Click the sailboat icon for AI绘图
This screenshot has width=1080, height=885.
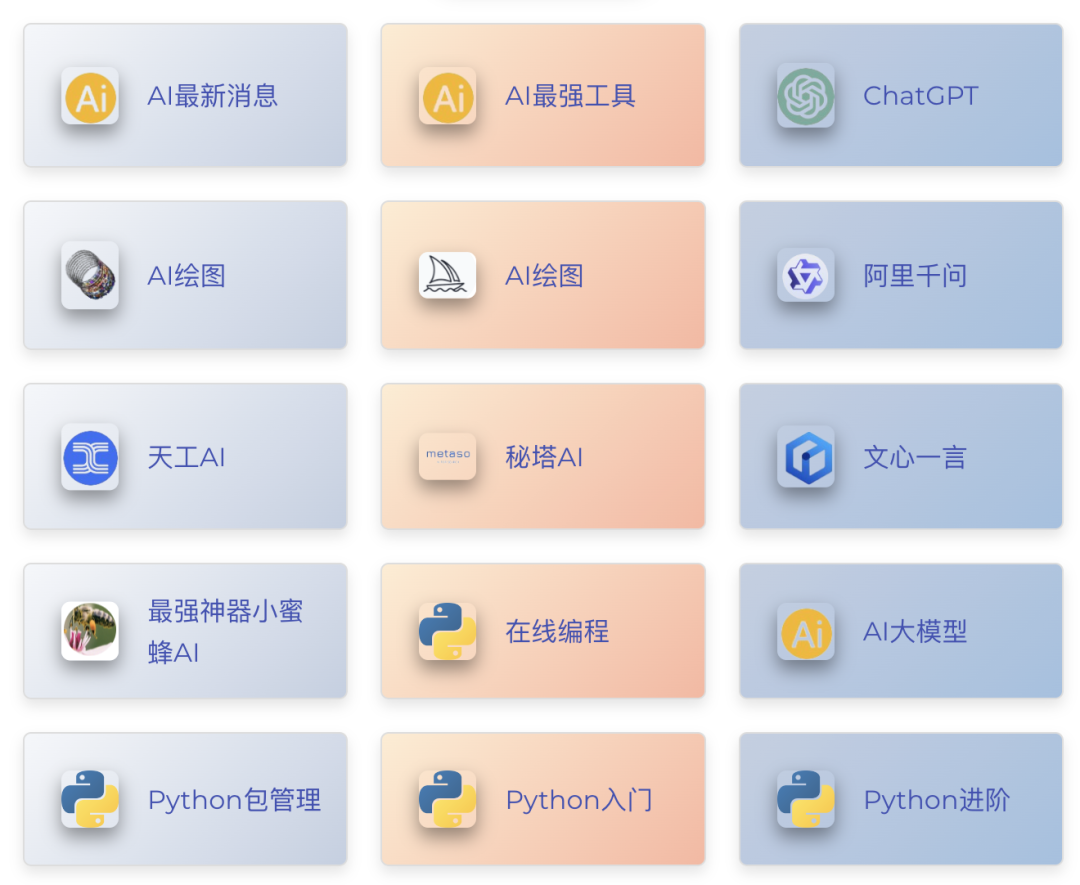448,275
